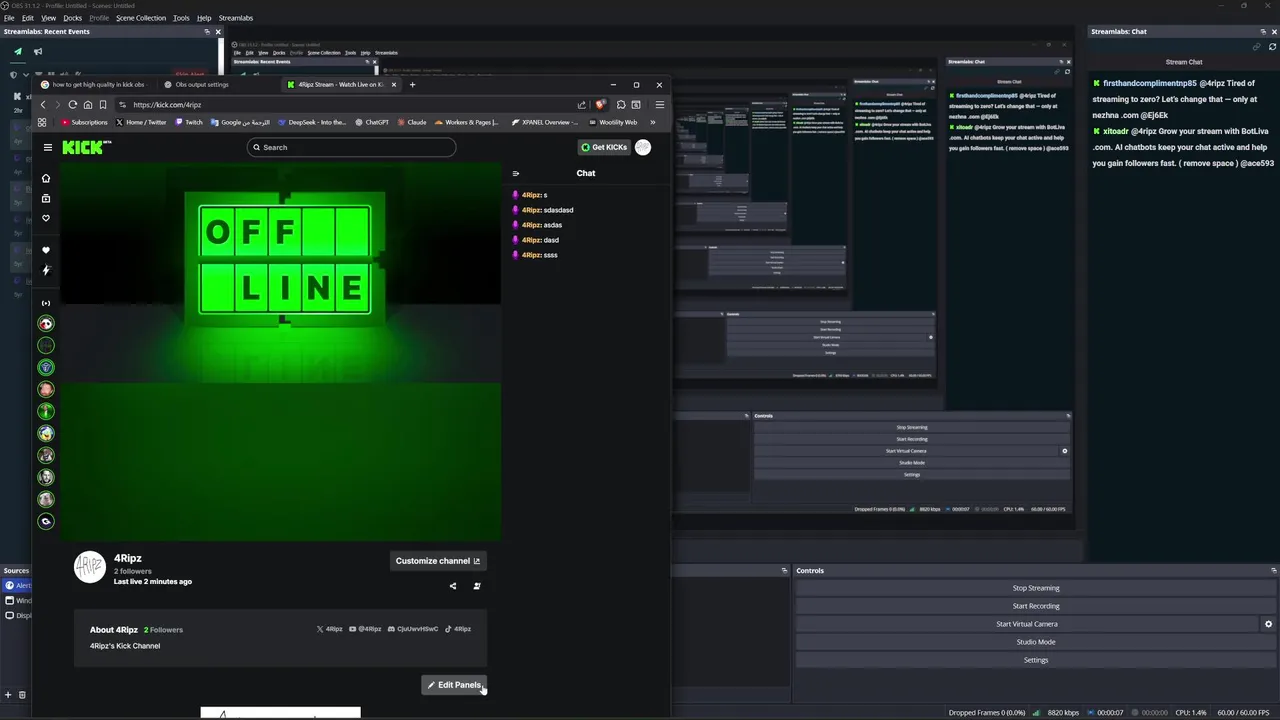Screen dimensions: 1280x720
Task: Open the Streamlabs menu
Action: pyautogui.click(x=236, y=18)
